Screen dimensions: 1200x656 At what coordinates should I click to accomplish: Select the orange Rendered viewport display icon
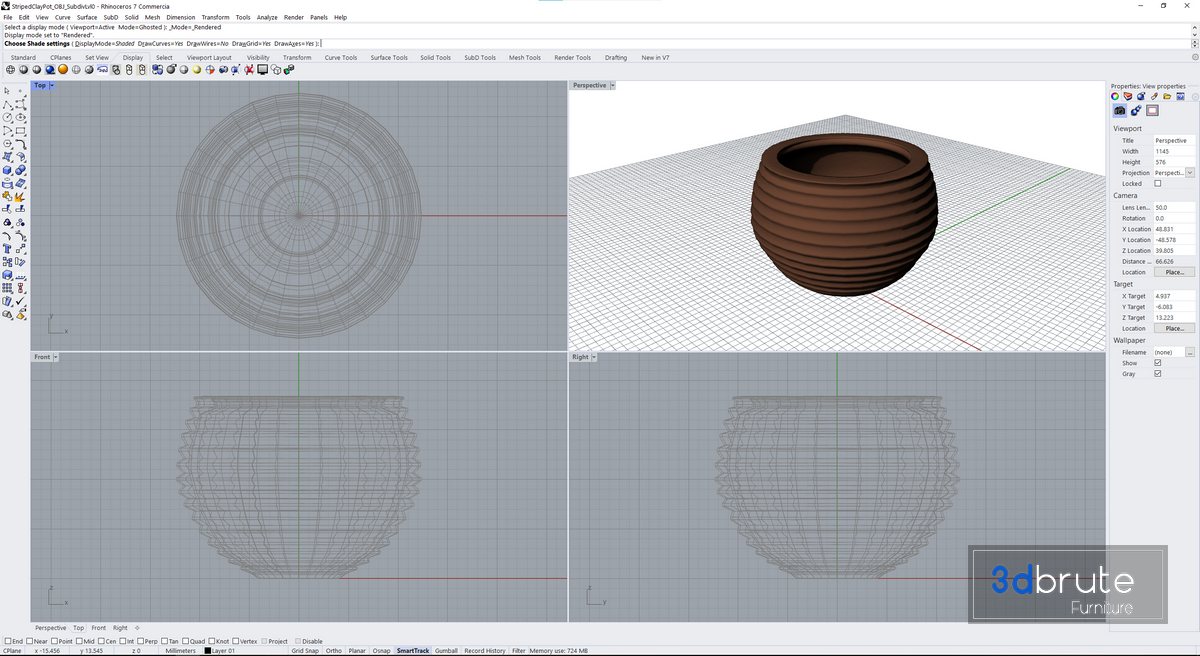(x=62, y=70)
